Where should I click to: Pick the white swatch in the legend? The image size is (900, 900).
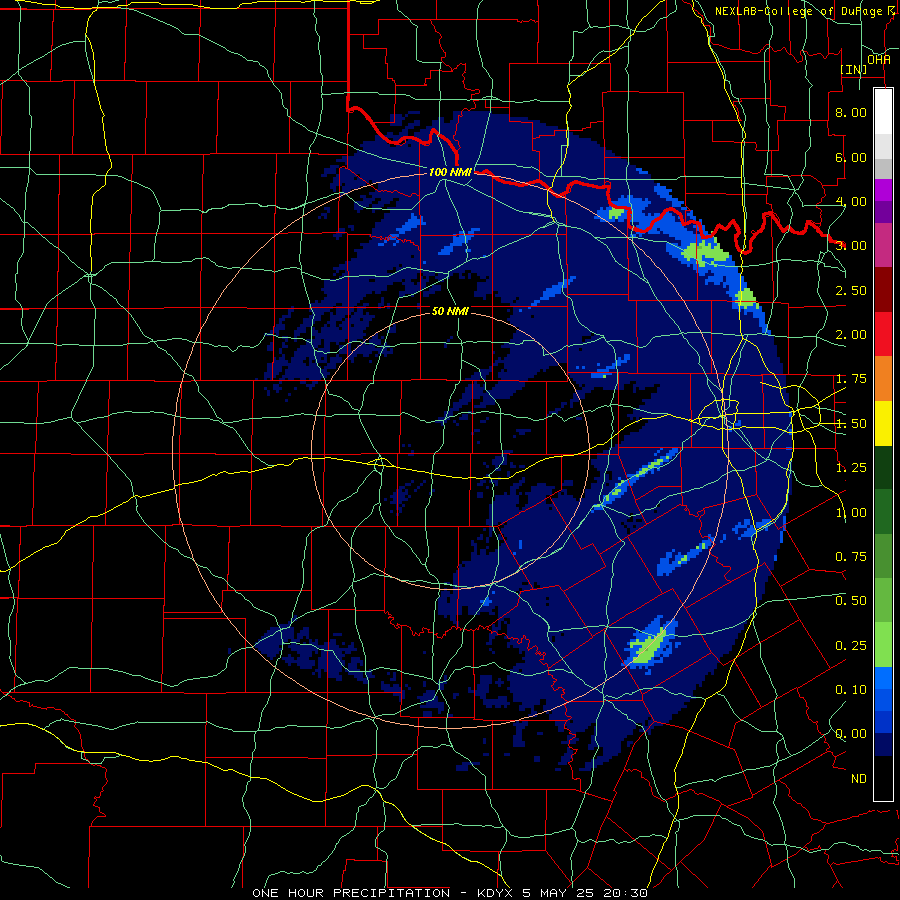(883, 112)
